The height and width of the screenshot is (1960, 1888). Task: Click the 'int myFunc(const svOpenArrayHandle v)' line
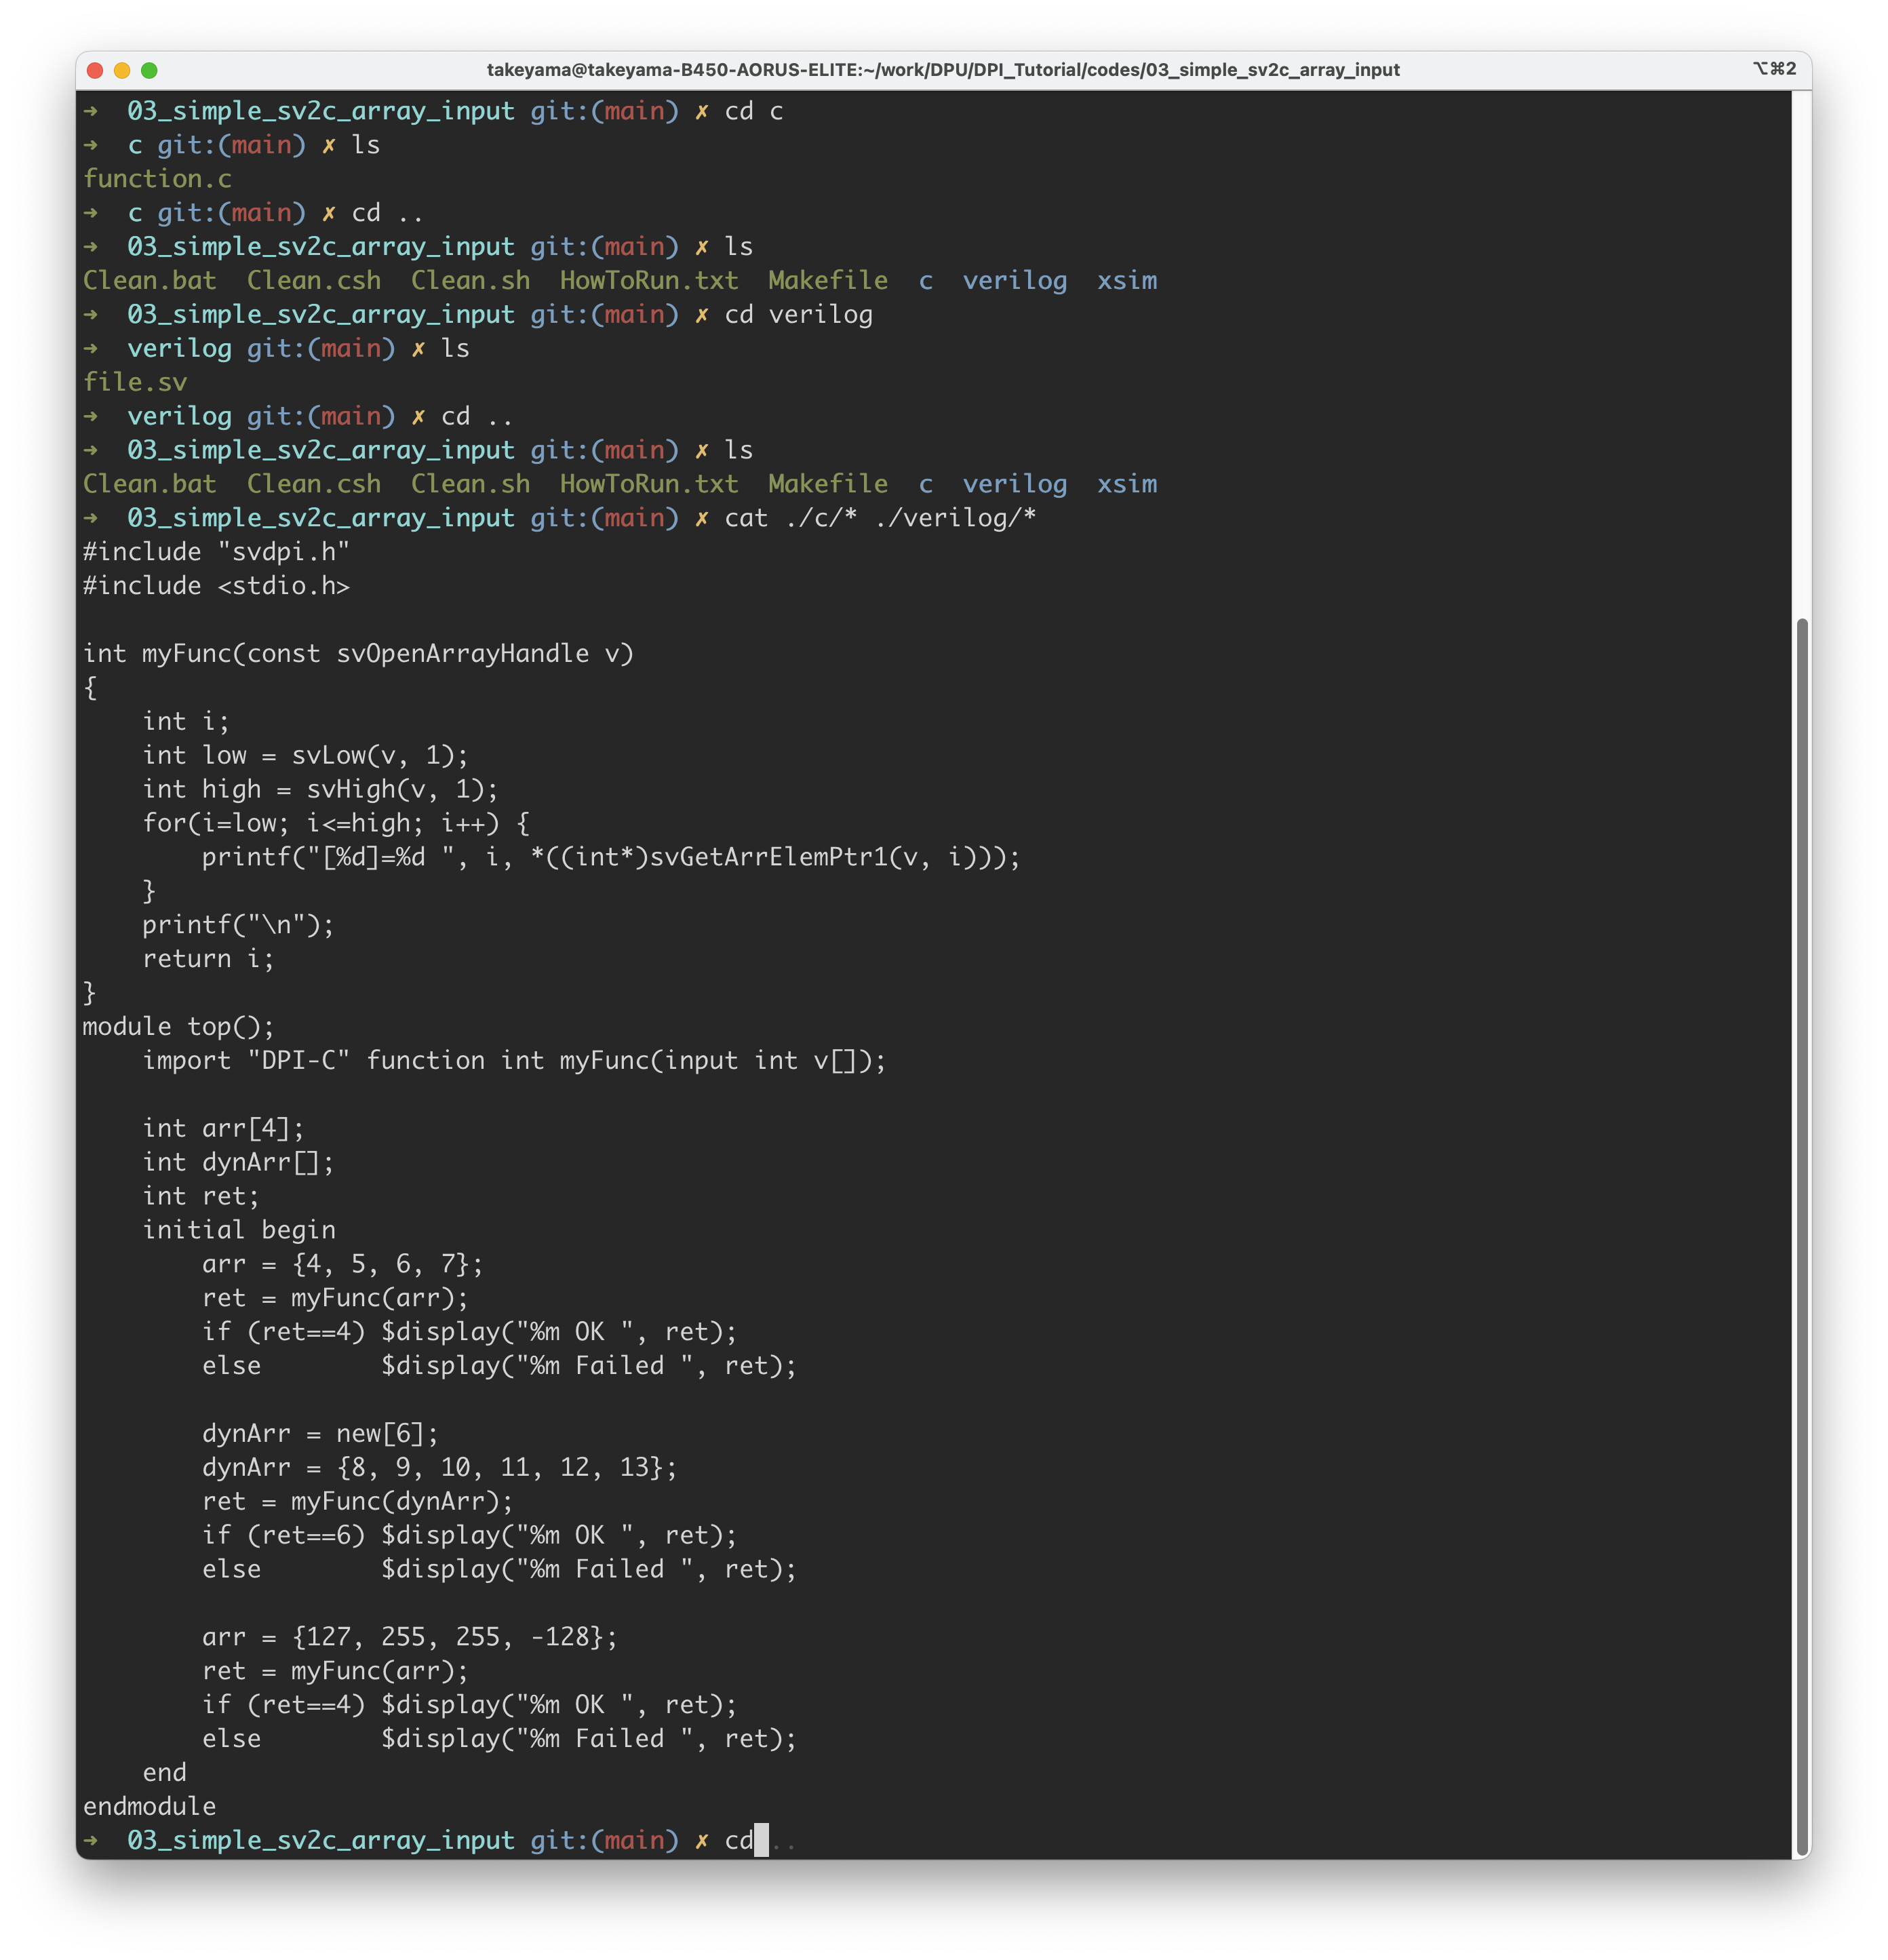[358, 654]
